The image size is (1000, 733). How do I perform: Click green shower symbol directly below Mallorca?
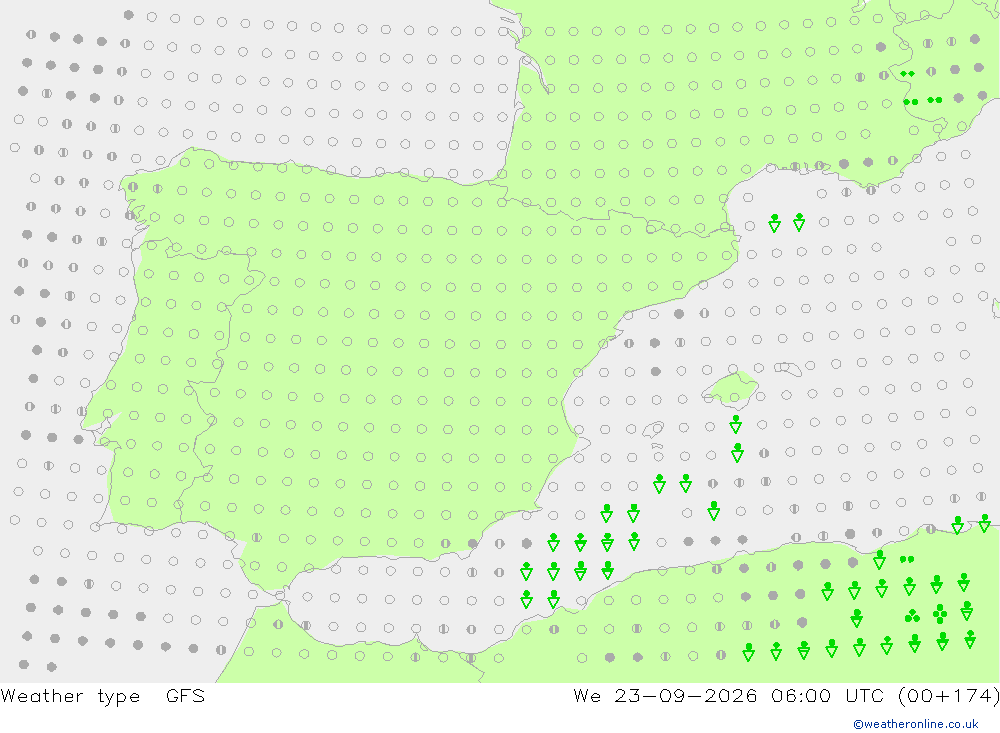click(x=736, y=424)
